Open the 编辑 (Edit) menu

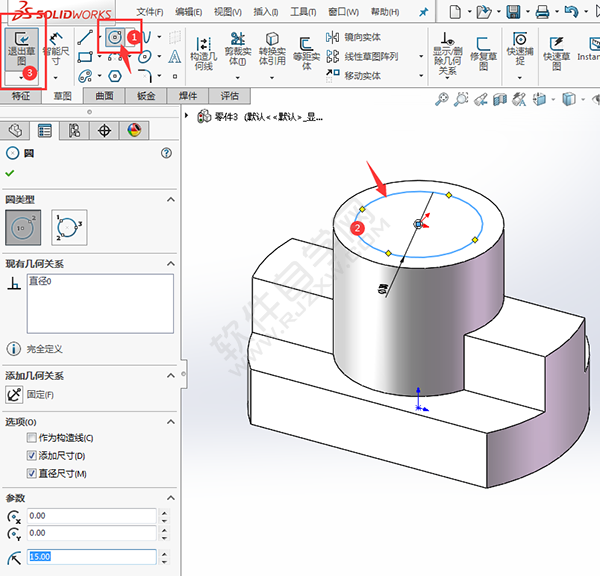[x=189, y=12]
